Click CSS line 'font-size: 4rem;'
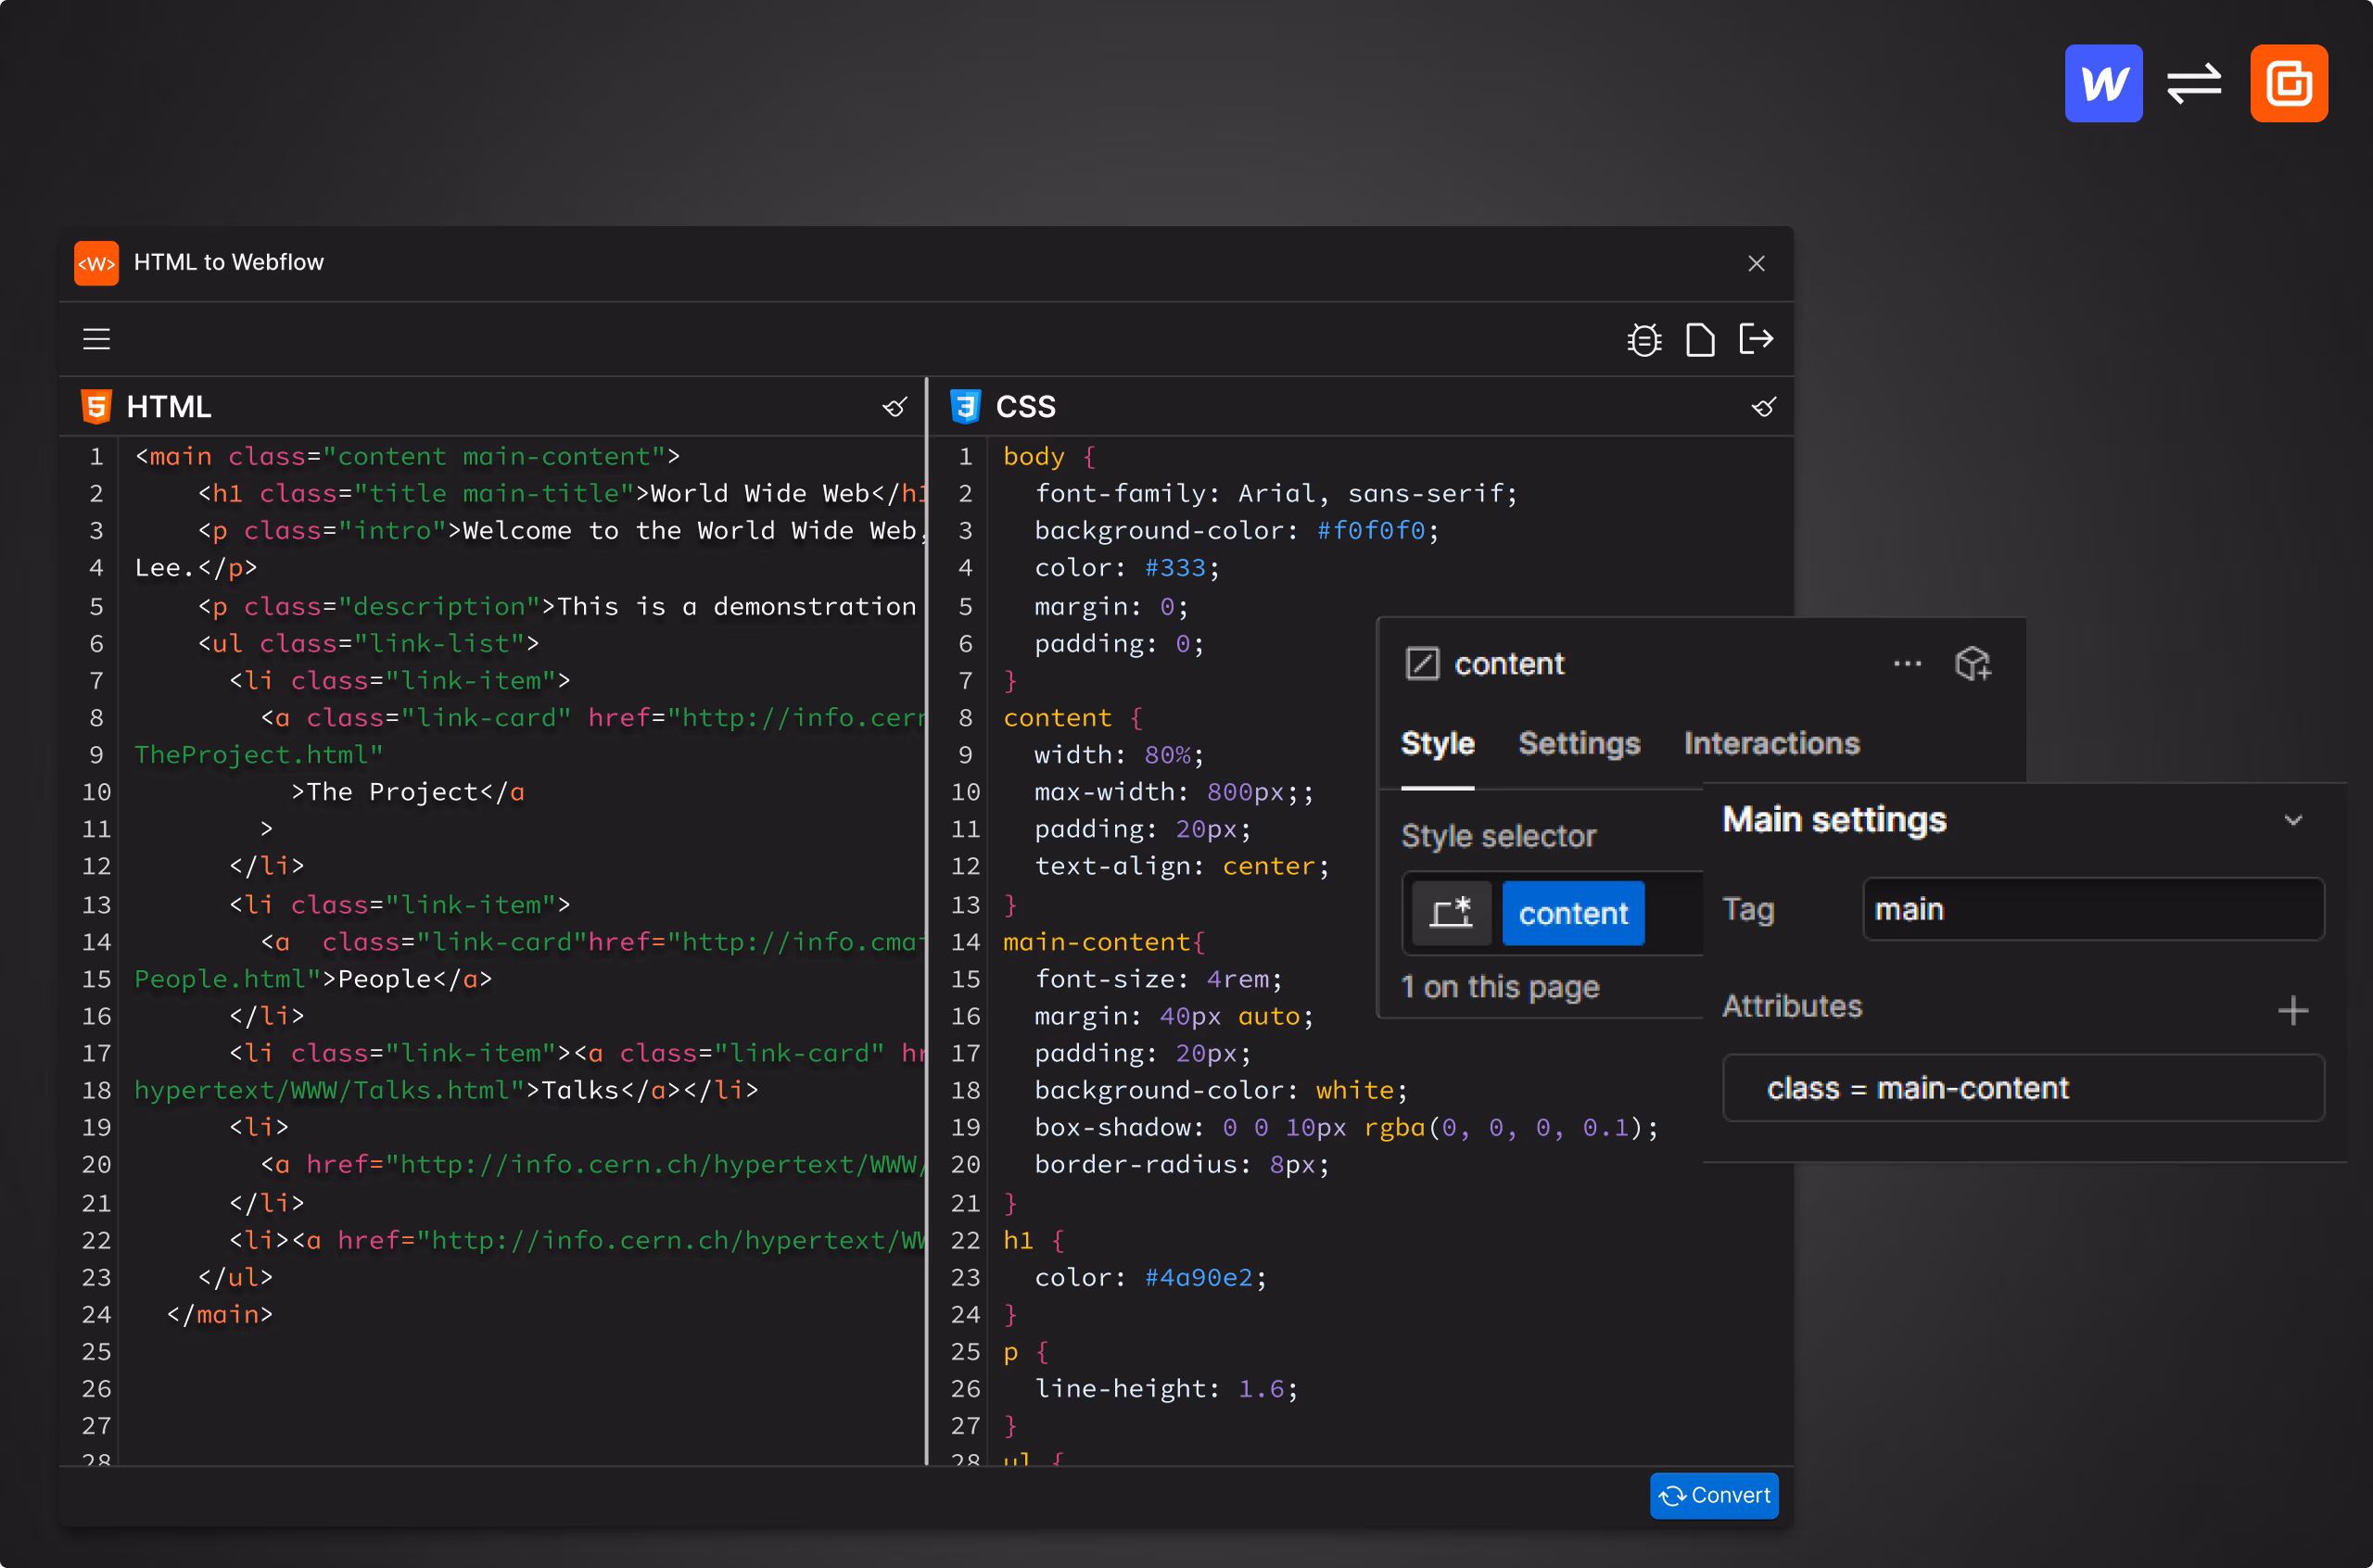 tap(1158, 979)
